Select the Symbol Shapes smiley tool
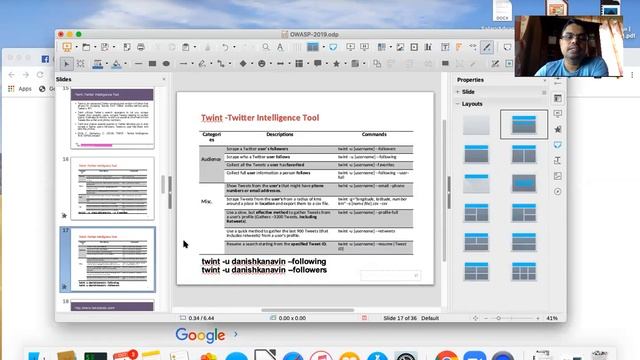 point(262,64)
